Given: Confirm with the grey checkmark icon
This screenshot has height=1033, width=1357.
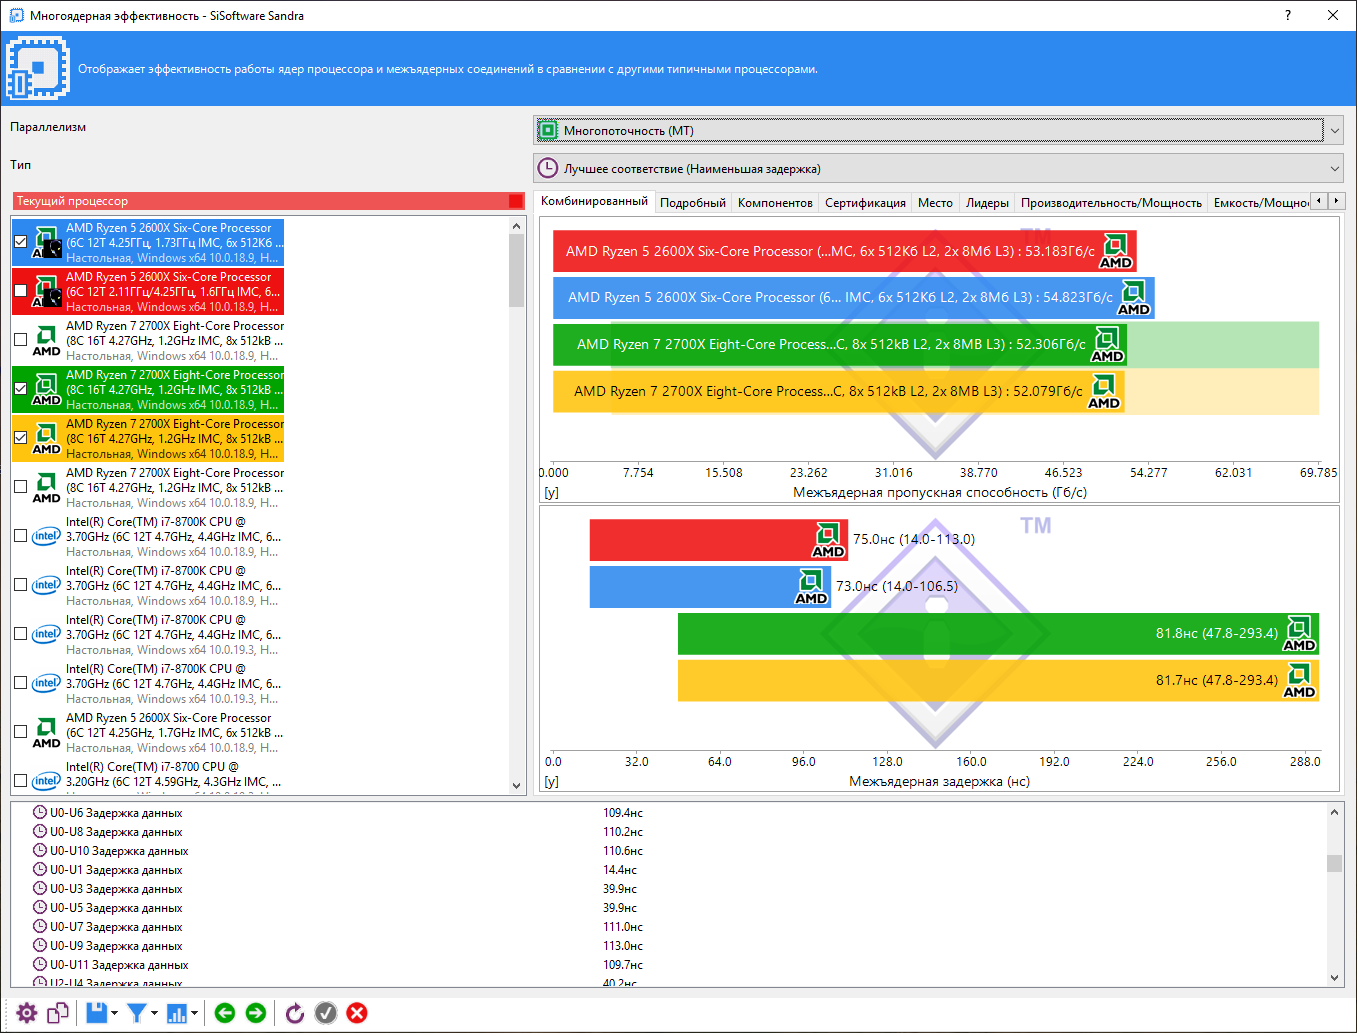Looking at the screenshot, I should 326,1013.
